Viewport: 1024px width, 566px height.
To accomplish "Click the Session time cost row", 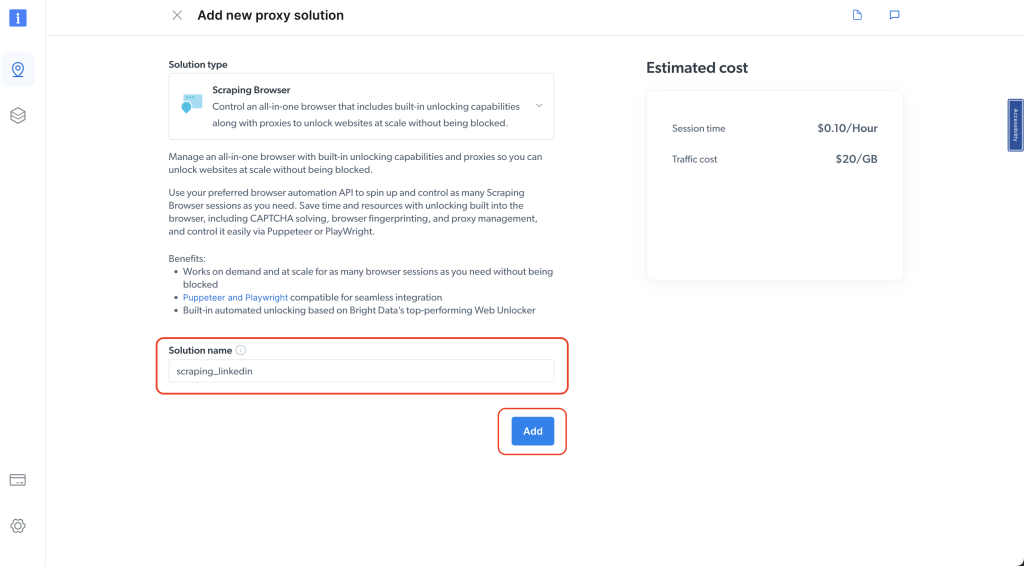I will 774,129.
